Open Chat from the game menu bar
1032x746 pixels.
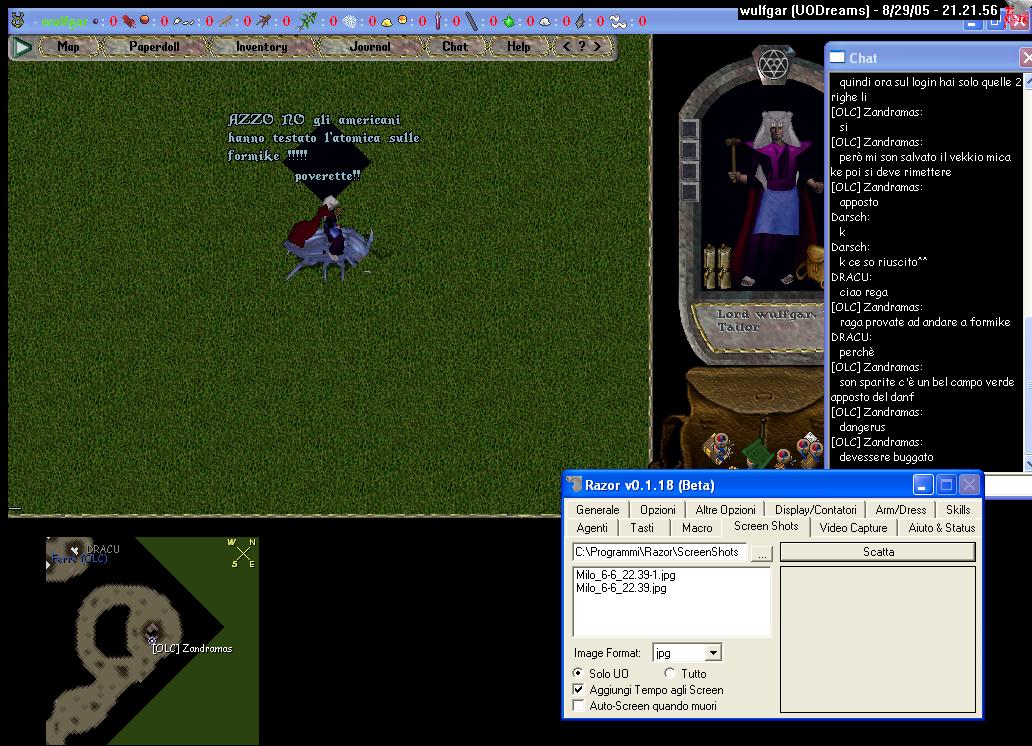[x=455, y=47]
